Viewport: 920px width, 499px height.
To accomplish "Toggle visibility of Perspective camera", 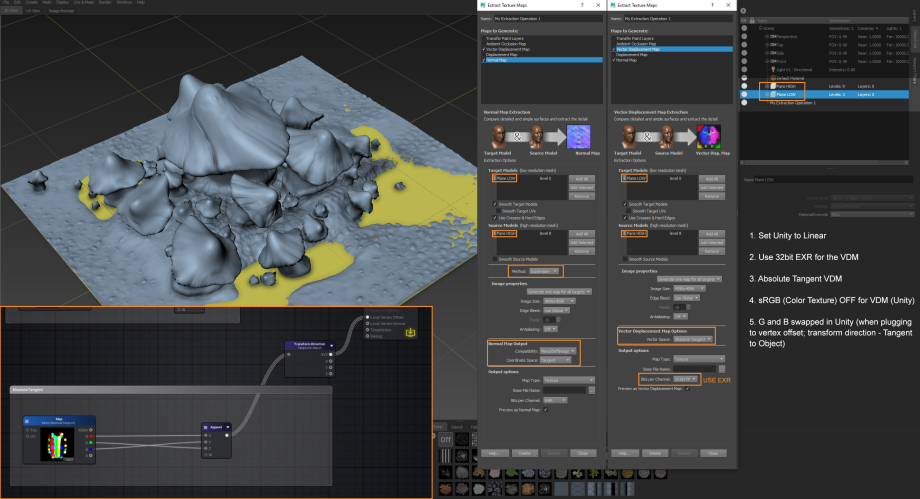I will tap(744, 36).
